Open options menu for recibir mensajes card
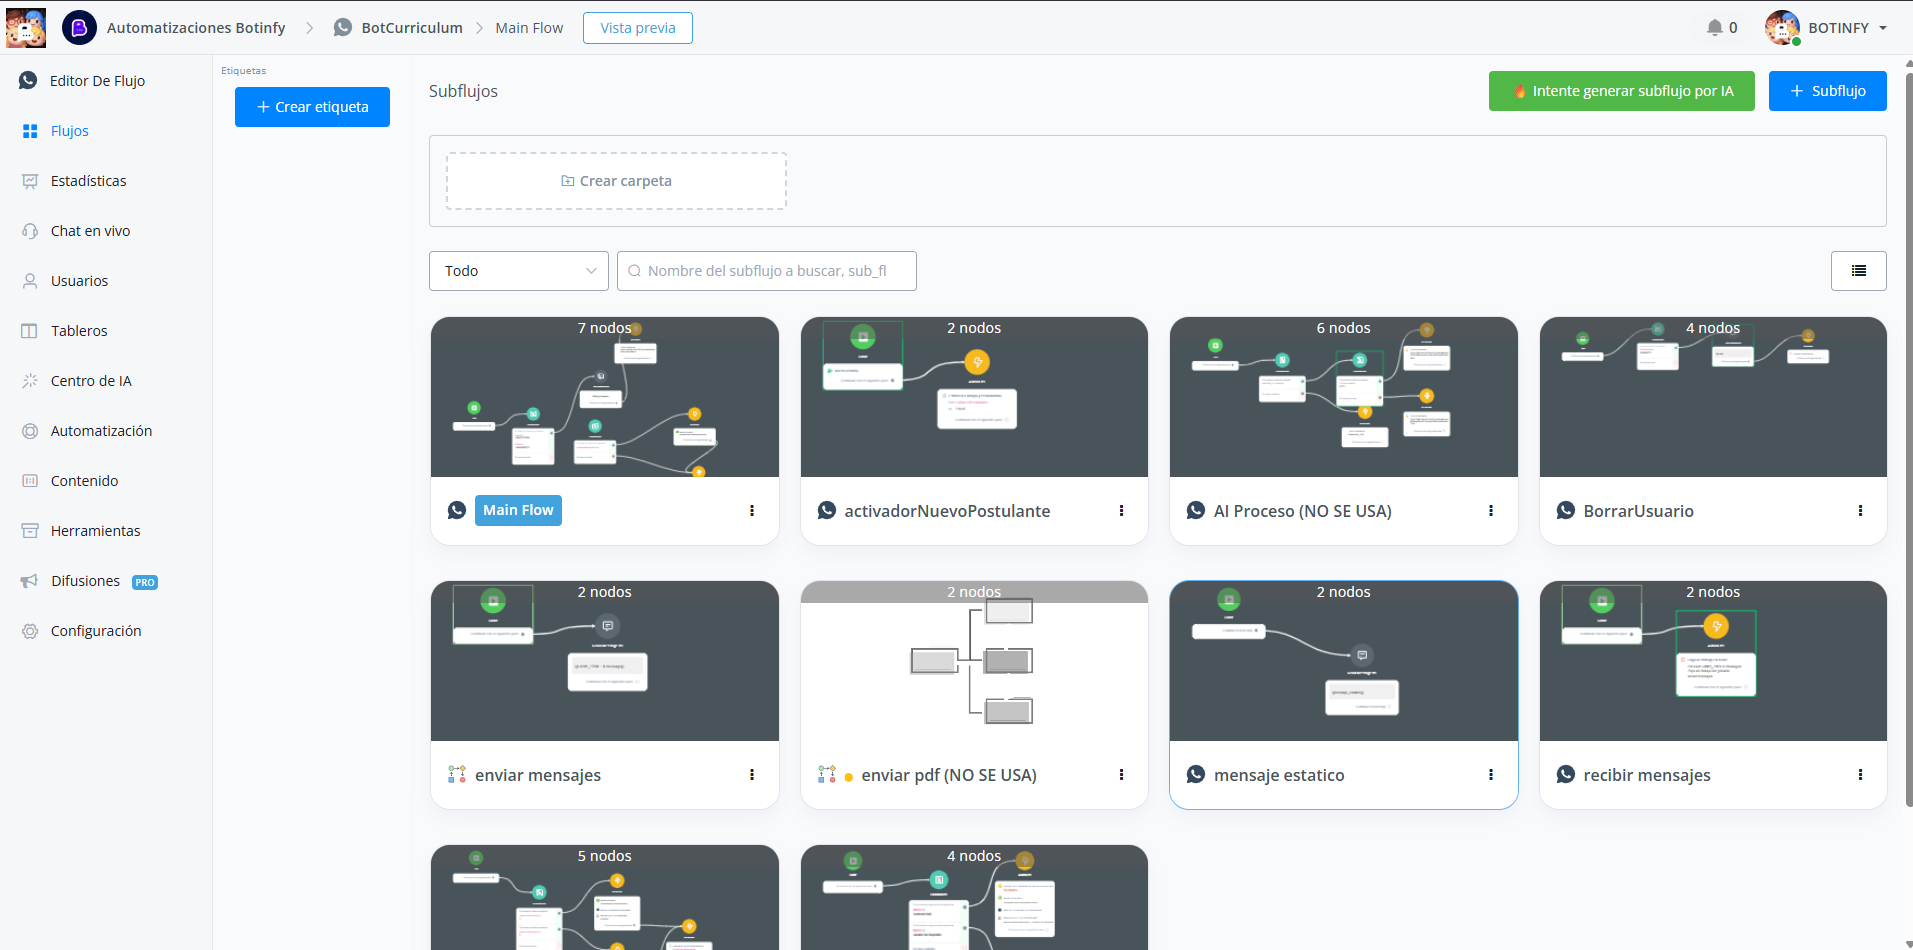Viewport: 1913px width, 950px height. [x=1860, y=775]
